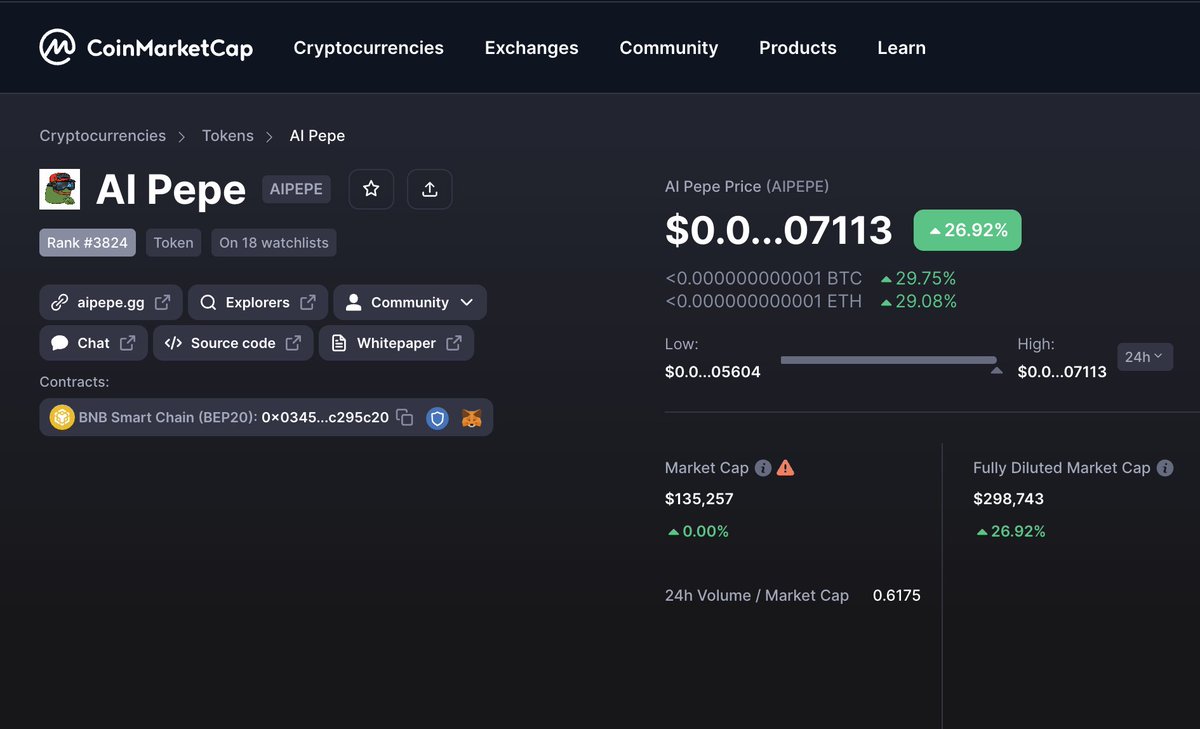Click the BNB Smart Chain coin icon
Screen dimensions: 1200x729
tap(63, 417)
